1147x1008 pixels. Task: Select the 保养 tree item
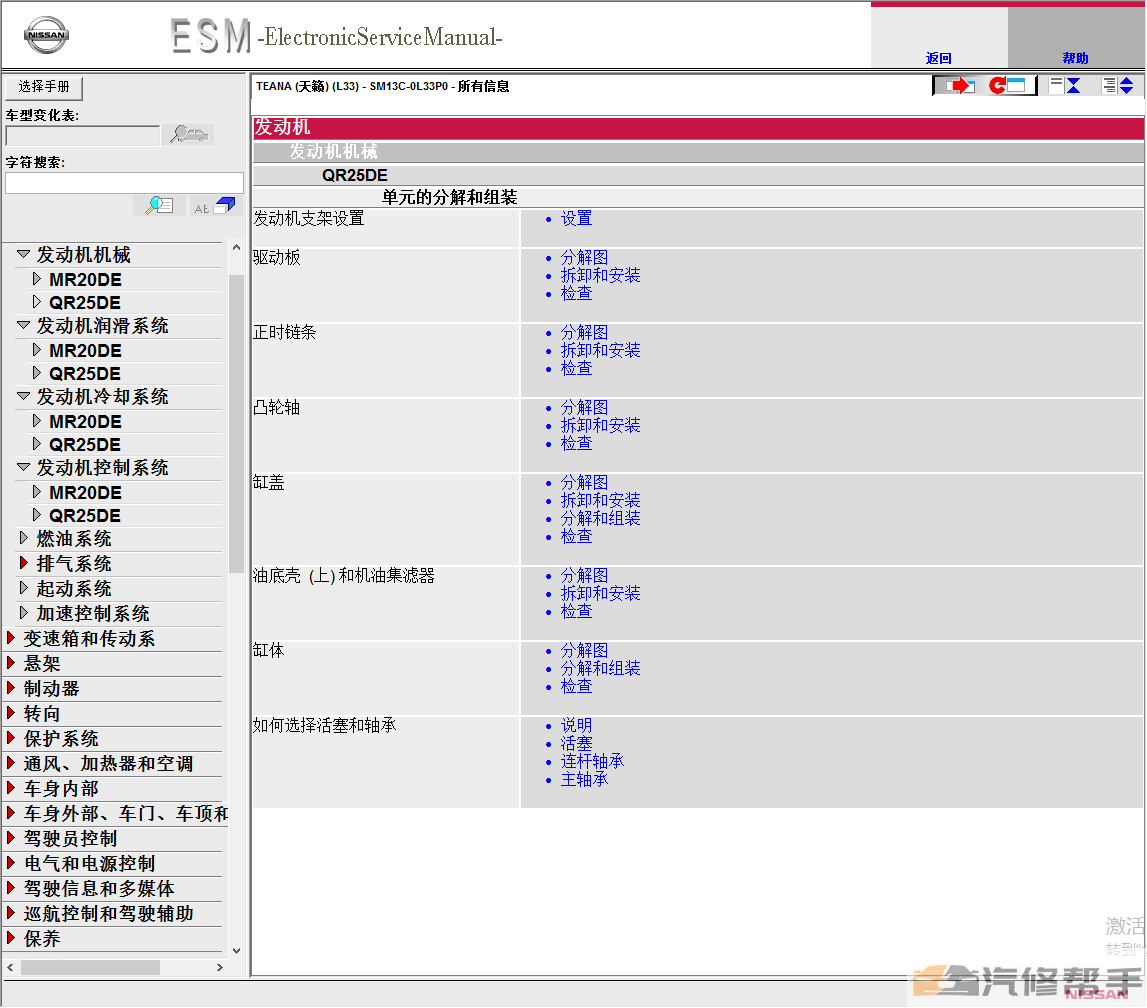coord(42,939)
